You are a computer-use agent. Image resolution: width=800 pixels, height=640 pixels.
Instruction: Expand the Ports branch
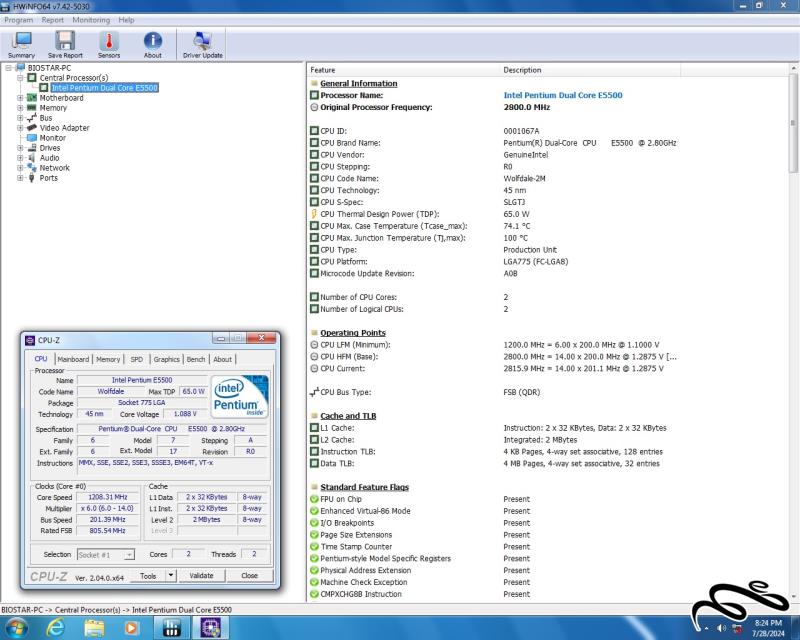[20, 178]
